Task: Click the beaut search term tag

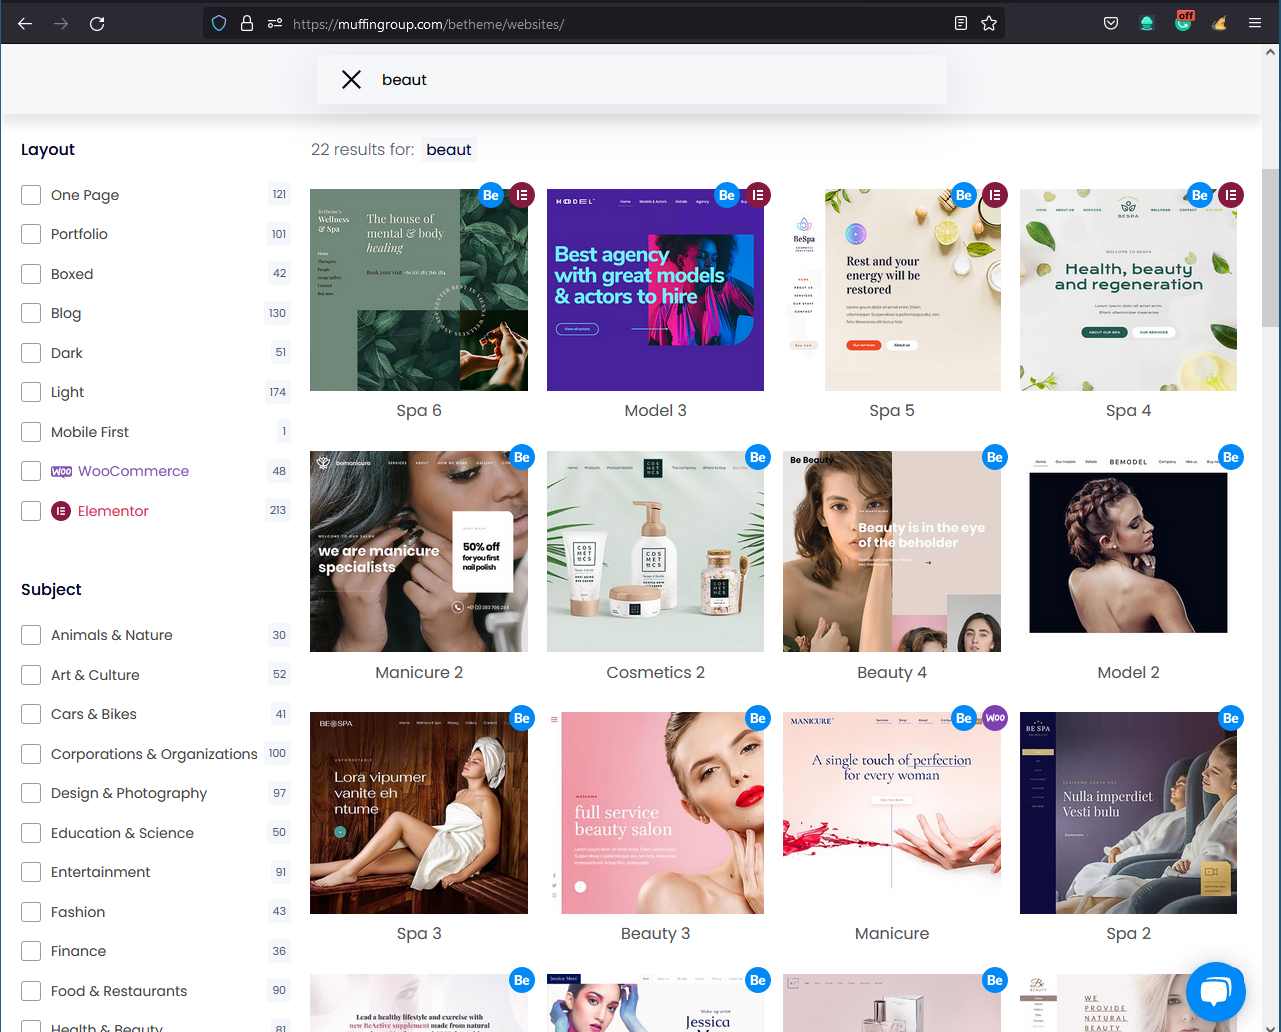Action: coord(448,150)
